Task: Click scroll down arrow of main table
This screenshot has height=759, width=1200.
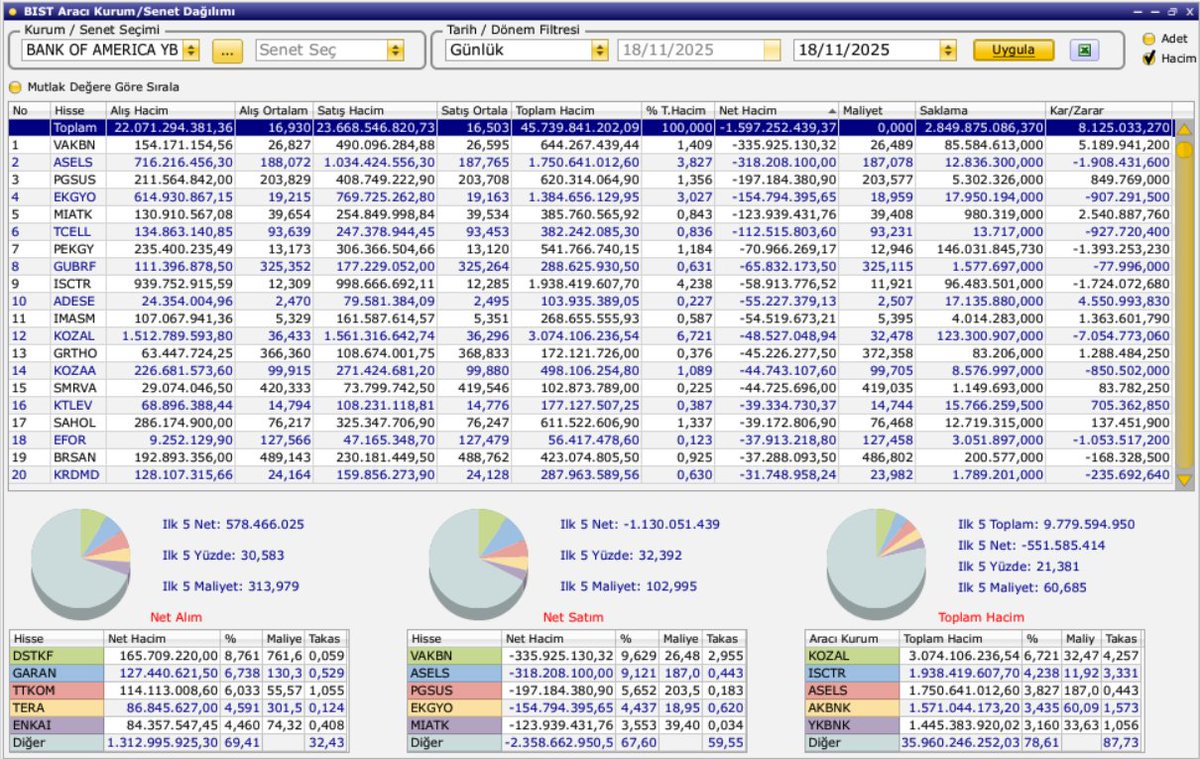Action: tap(1184, 481)
